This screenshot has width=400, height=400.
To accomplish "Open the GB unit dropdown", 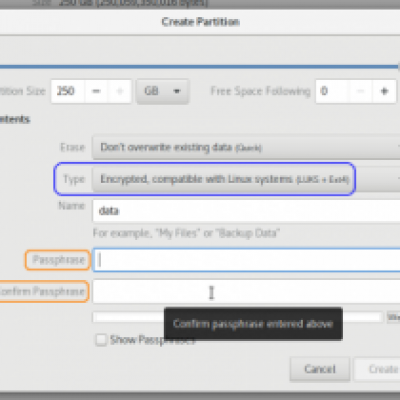I will 162,91.
